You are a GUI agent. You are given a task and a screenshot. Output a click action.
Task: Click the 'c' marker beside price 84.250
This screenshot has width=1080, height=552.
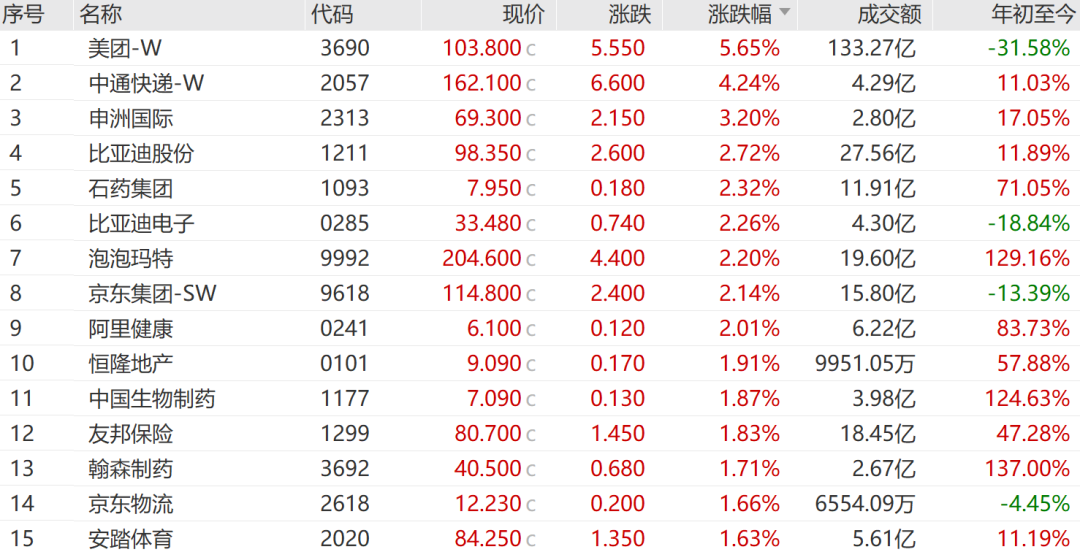coord(531,540)
